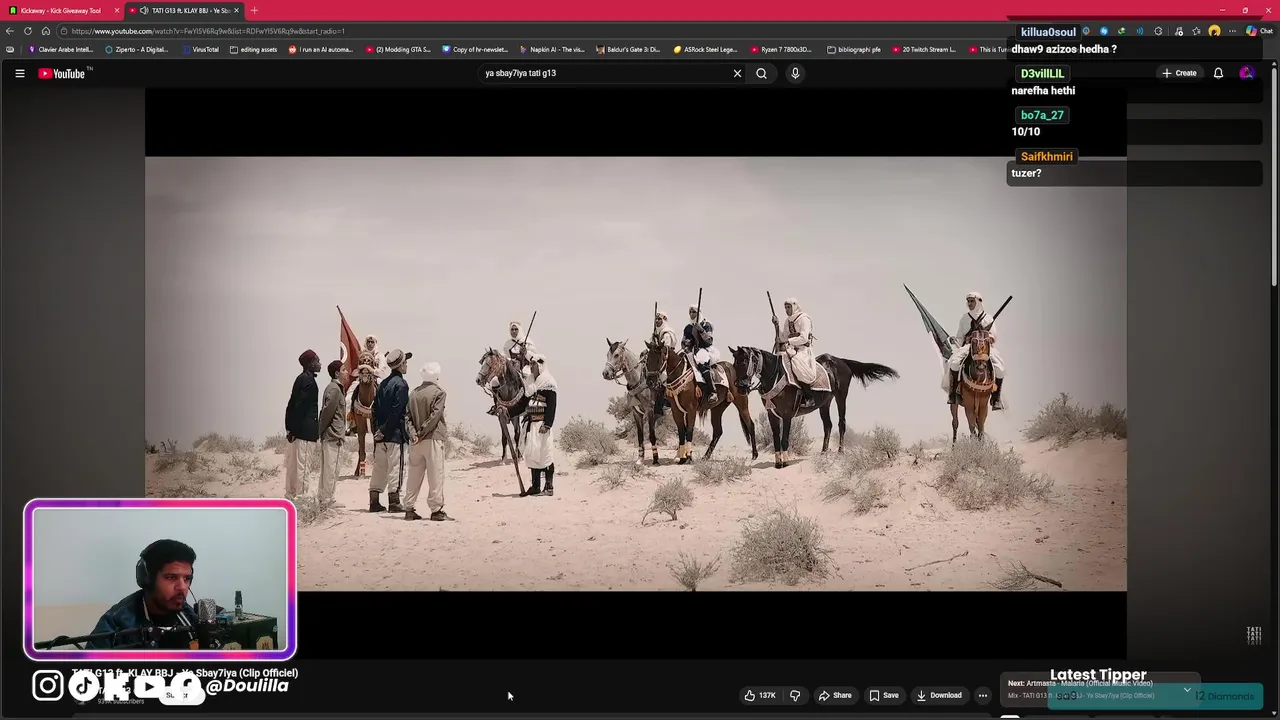Viewport: 1280px width, 720px height.
Task: Focus the browser address bar URL
Action: (208, 31)
